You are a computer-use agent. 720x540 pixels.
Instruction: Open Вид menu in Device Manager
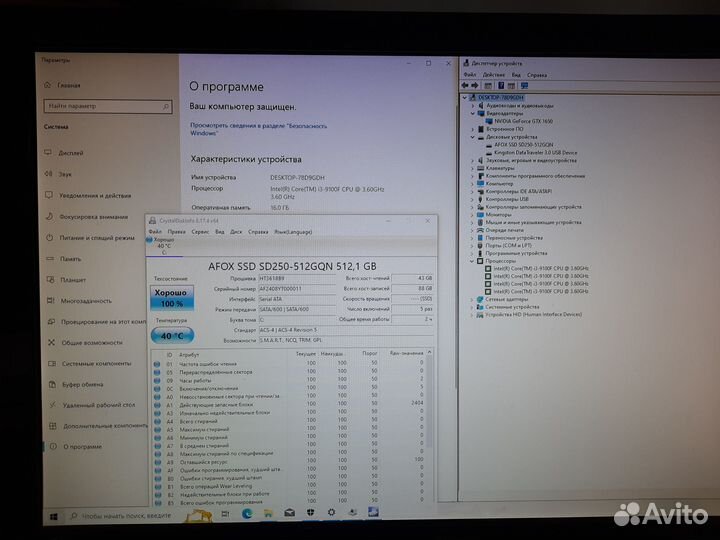[x=516, y=75]
